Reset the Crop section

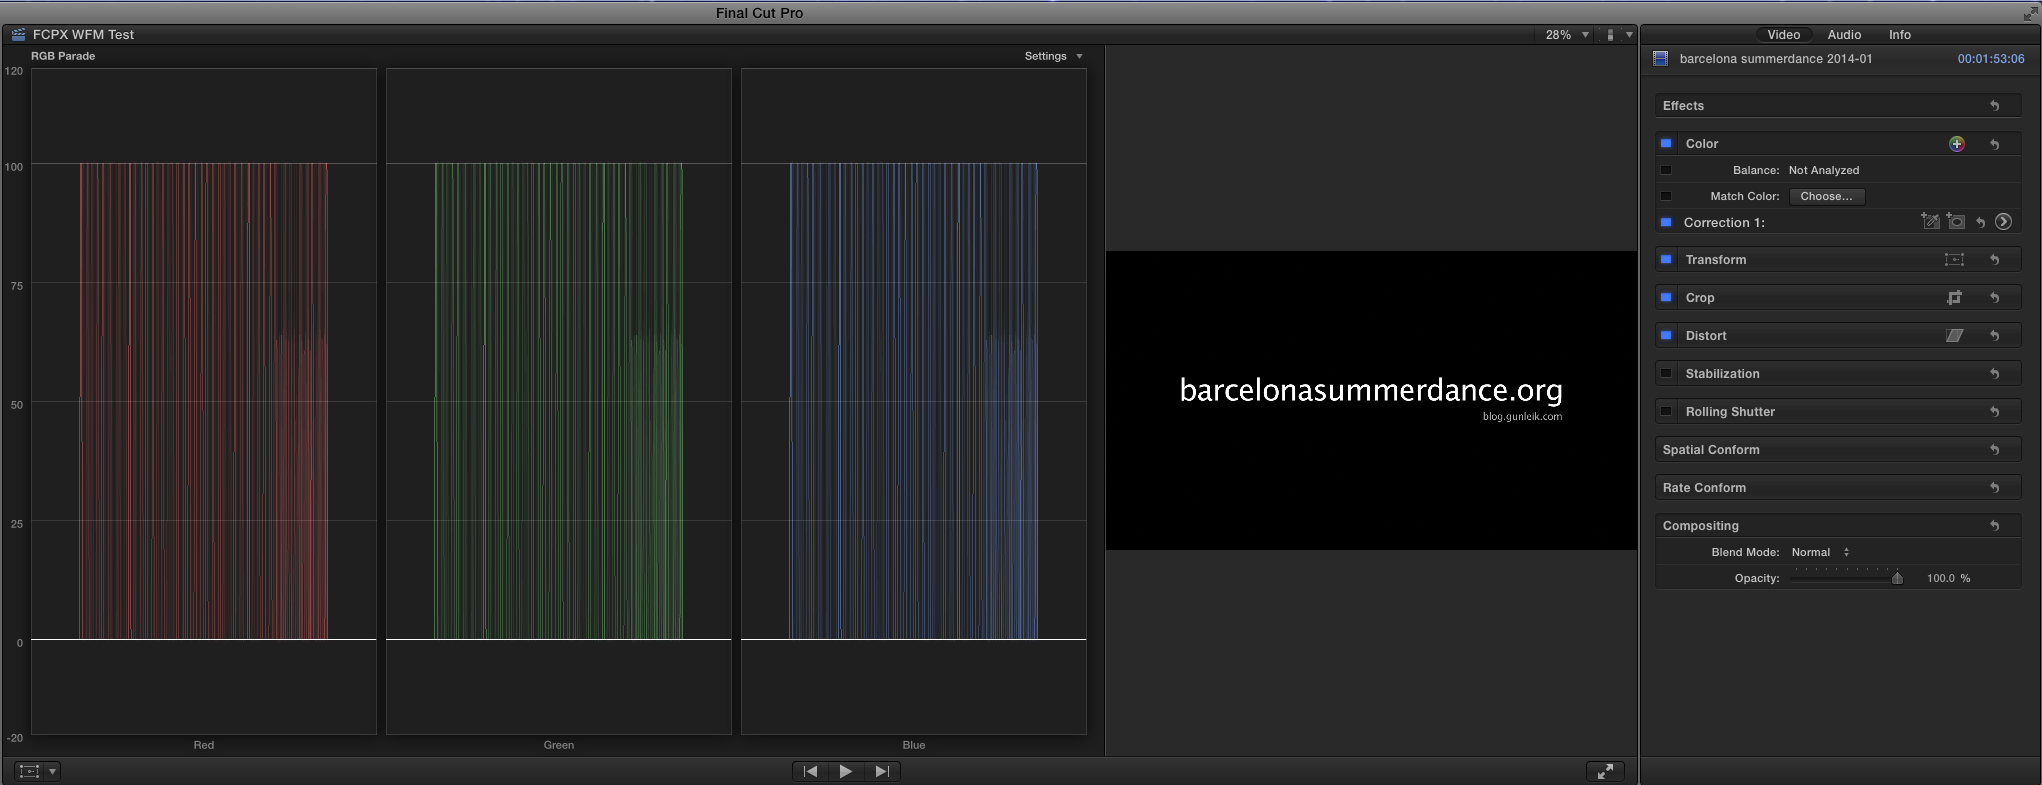(1994, 298)
